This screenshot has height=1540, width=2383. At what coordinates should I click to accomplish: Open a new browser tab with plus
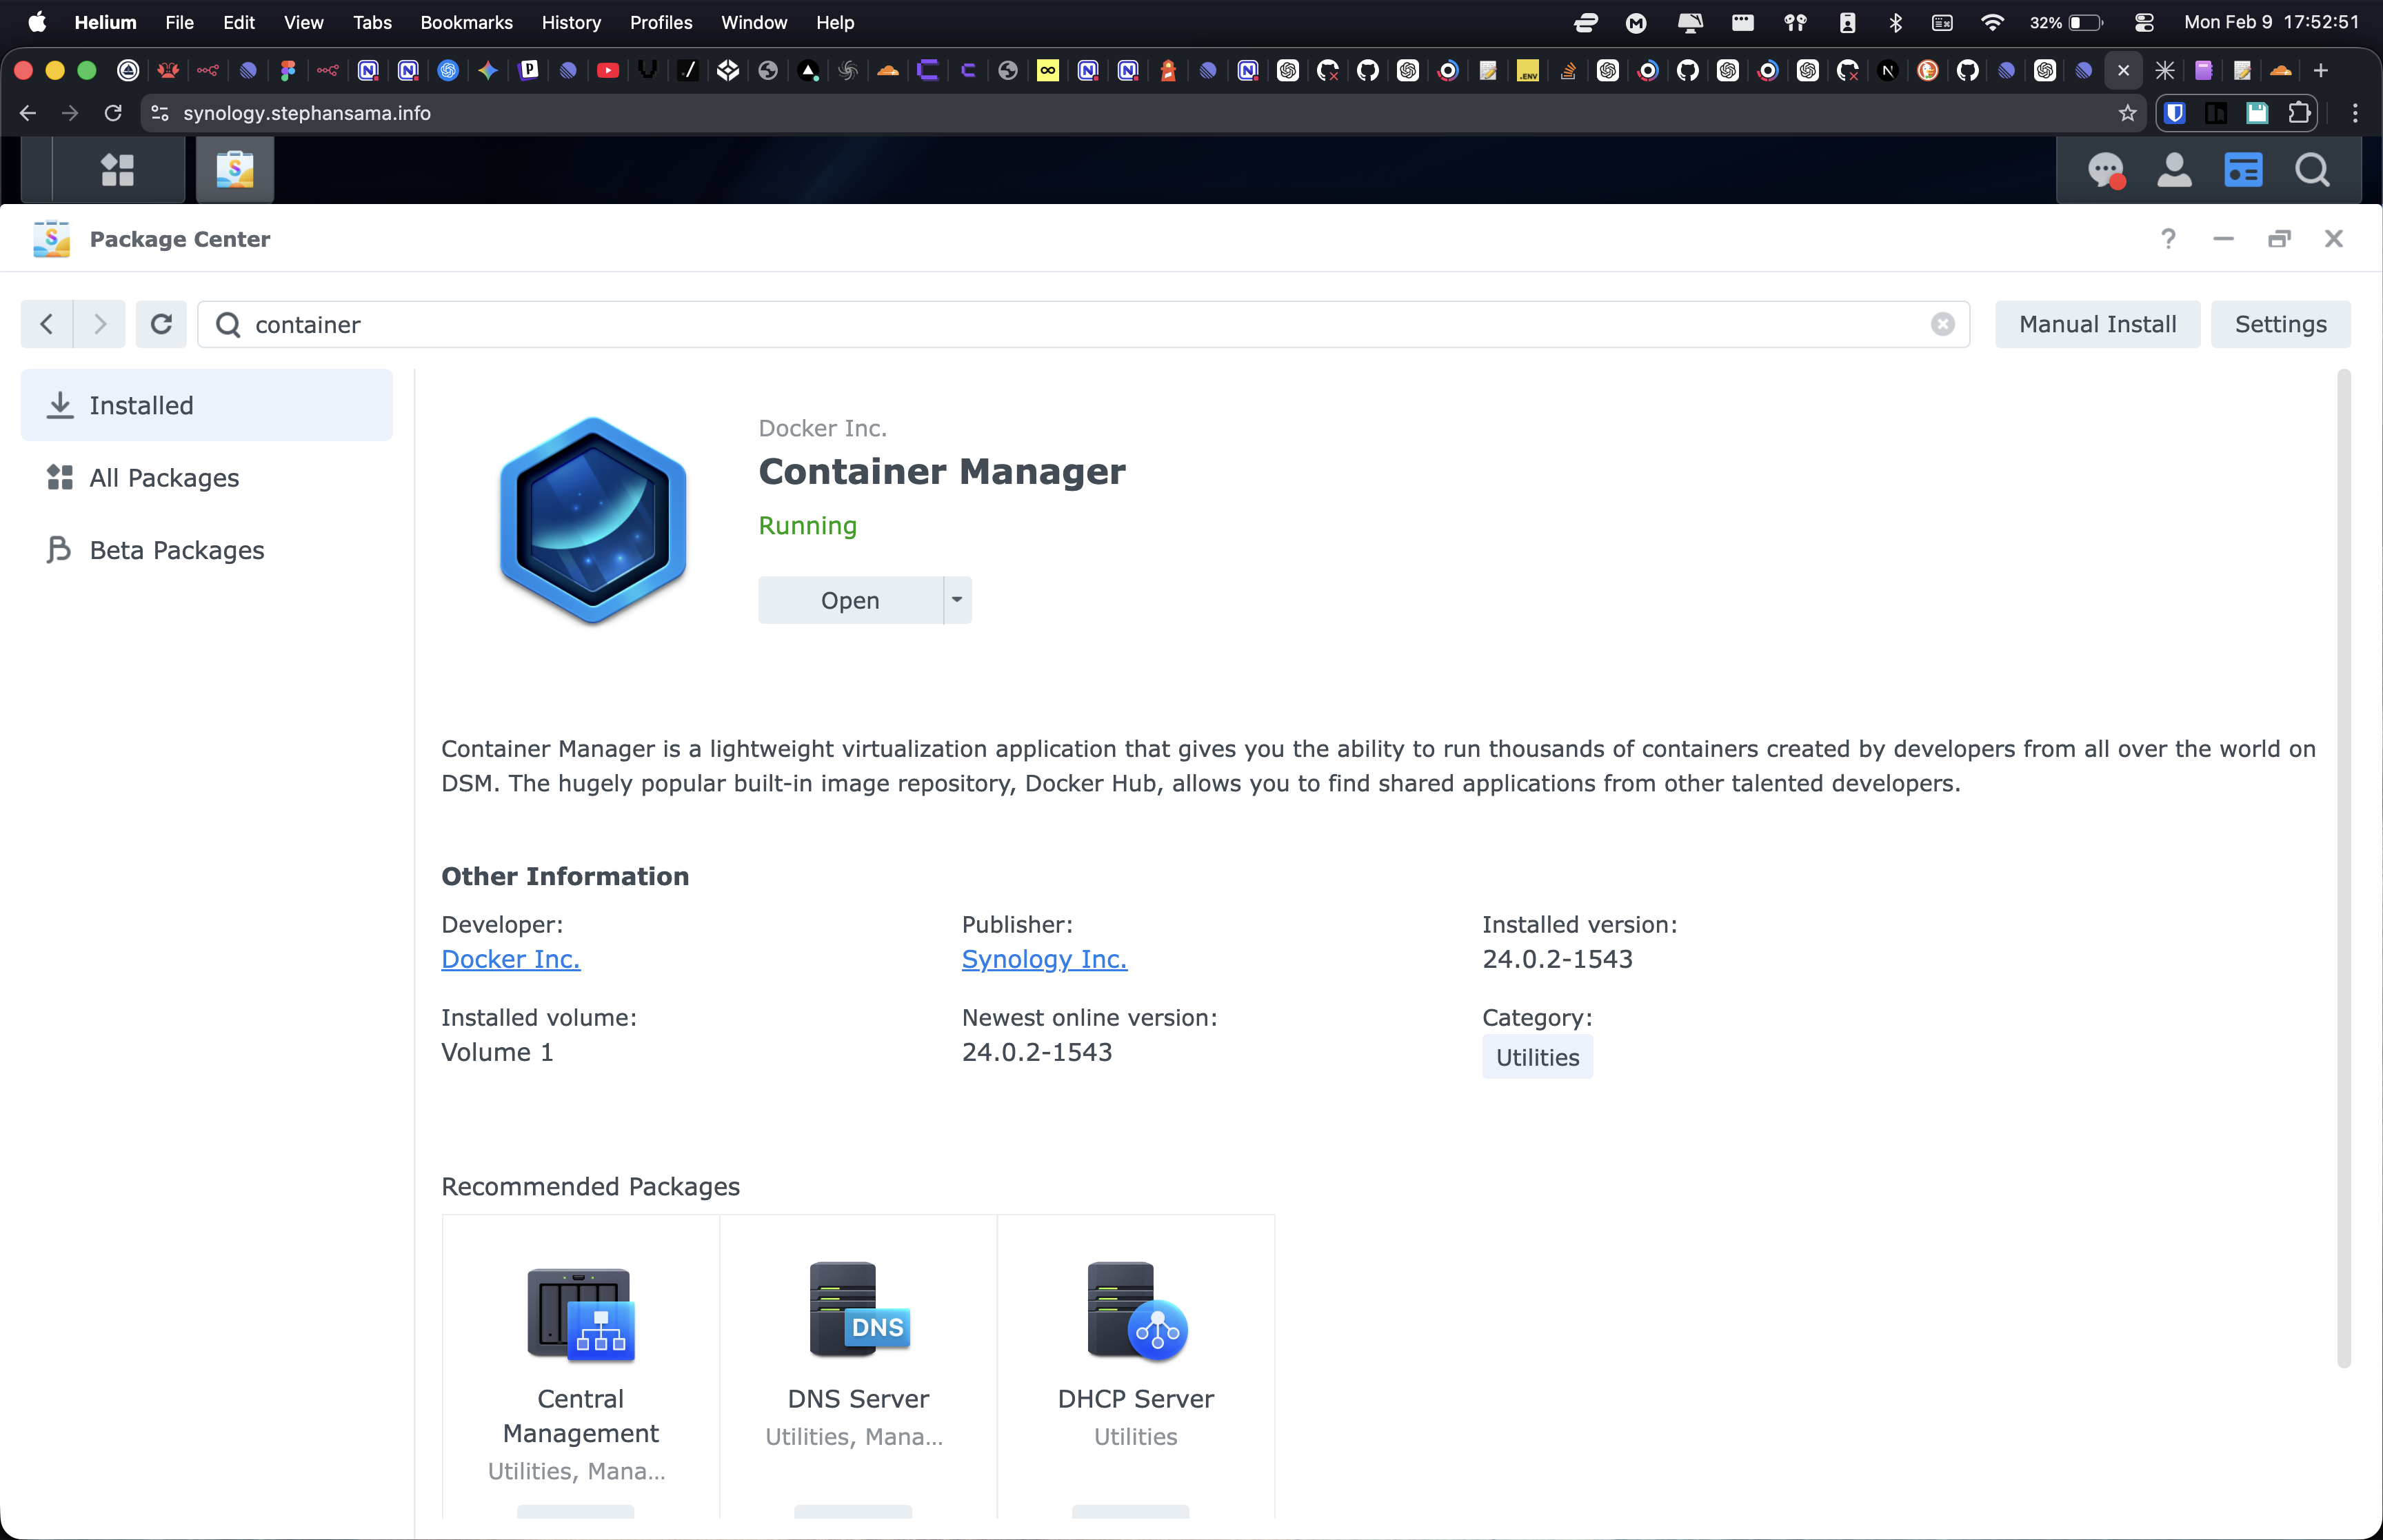coord(2321,70)
